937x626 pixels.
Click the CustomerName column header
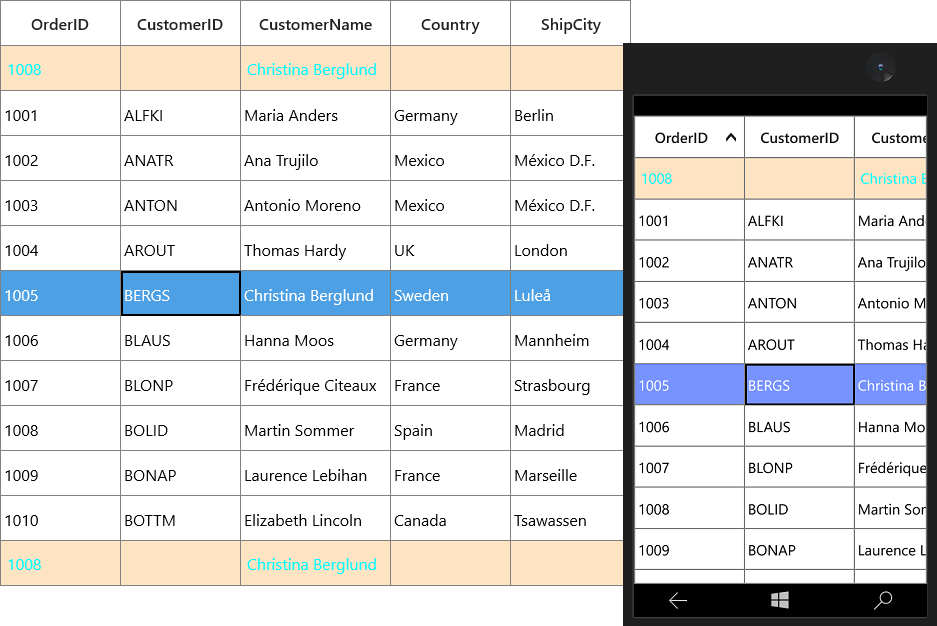tap(315, 24)
